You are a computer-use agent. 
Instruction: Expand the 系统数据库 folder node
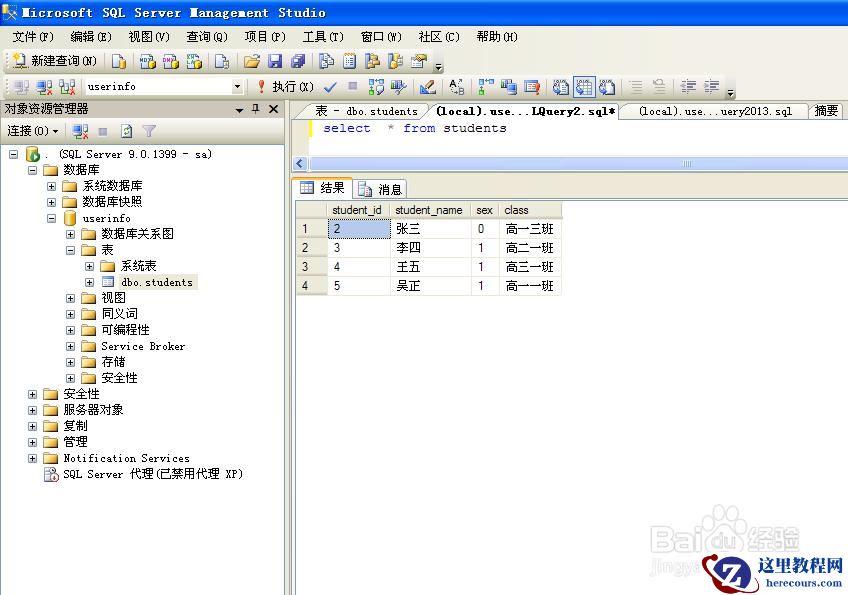[x=51, y=187]
